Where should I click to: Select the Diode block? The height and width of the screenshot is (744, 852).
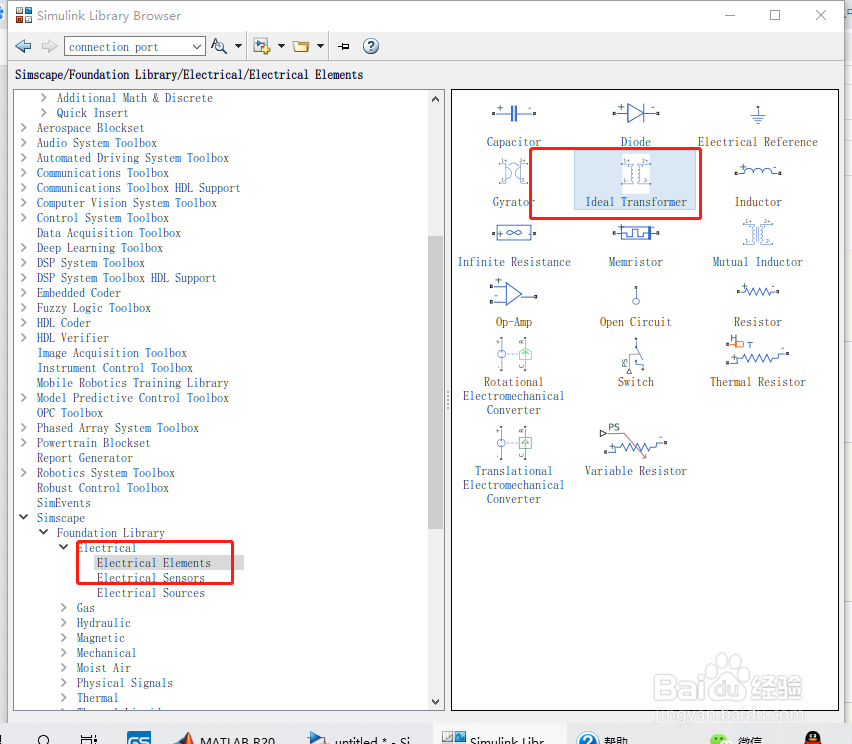(635, 124)
